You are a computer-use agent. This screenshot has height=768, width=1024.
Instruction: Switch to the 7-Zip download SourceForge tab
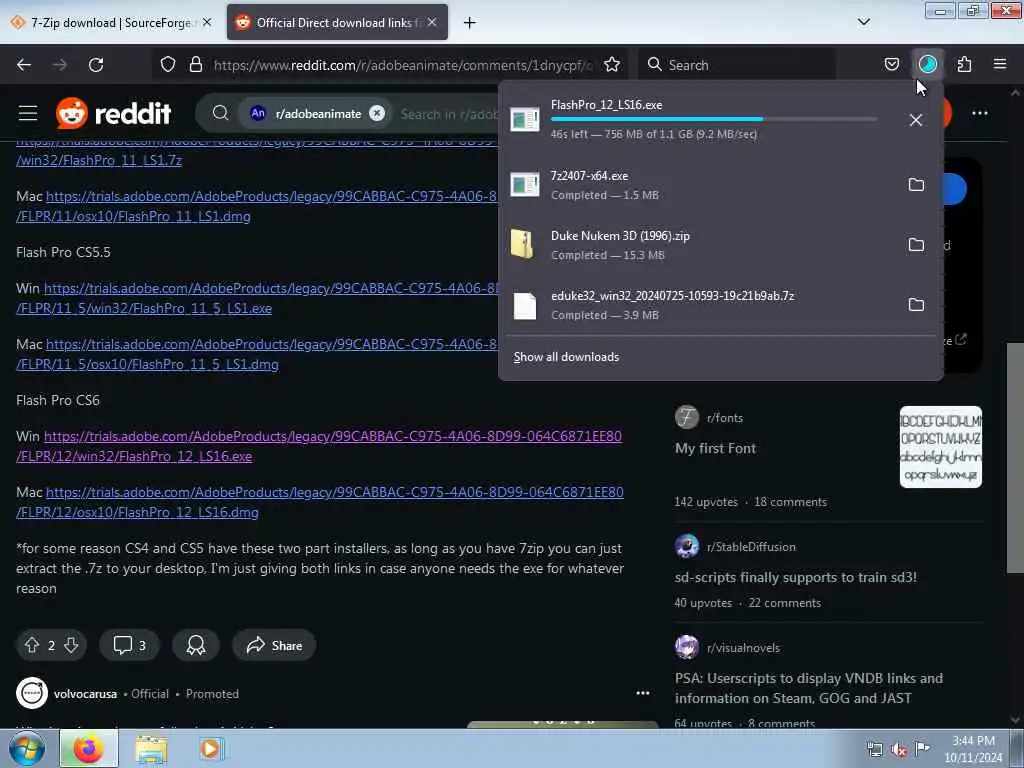click(x=112, y=23)
